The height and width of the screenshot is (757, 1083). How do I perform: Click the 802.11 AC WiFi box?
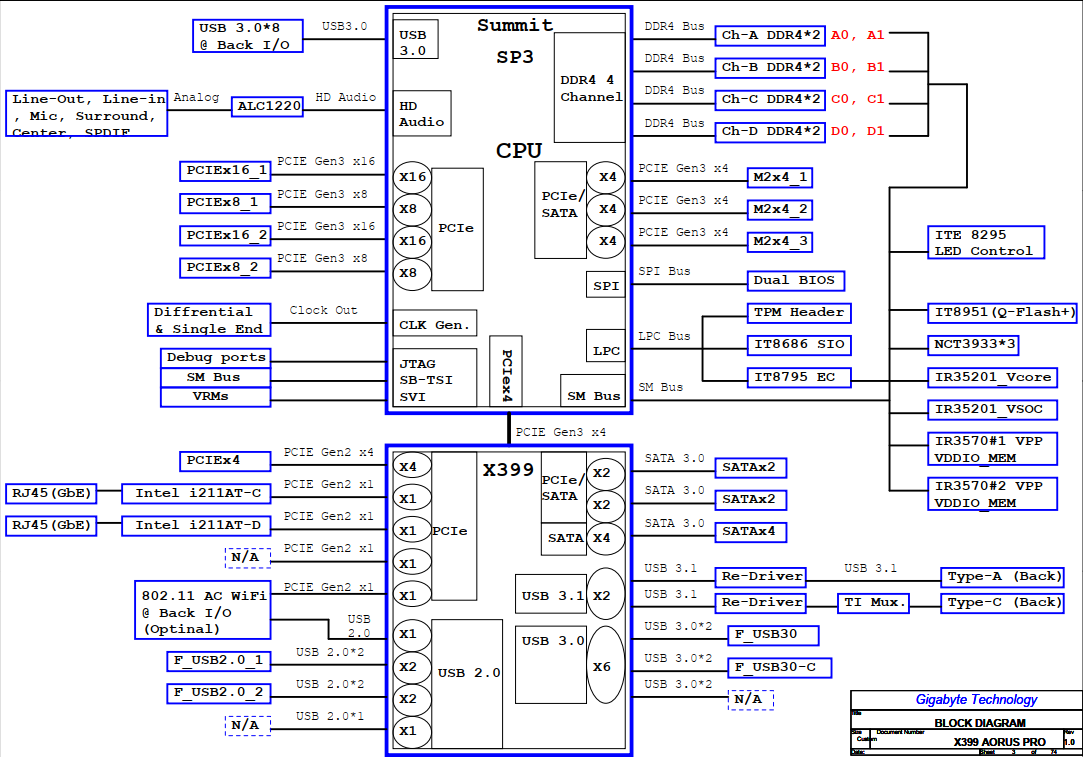202,610
